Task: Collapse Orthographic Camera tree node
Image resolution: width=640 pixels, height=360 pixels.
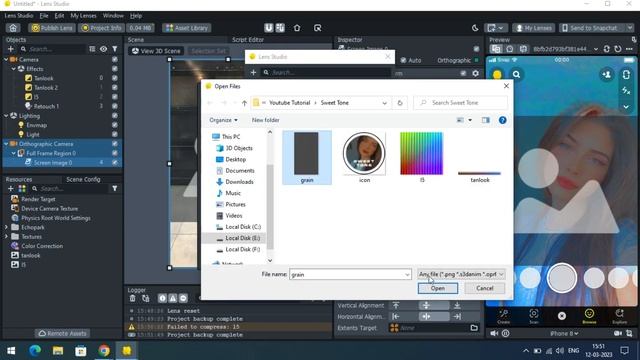Action: 6,144
